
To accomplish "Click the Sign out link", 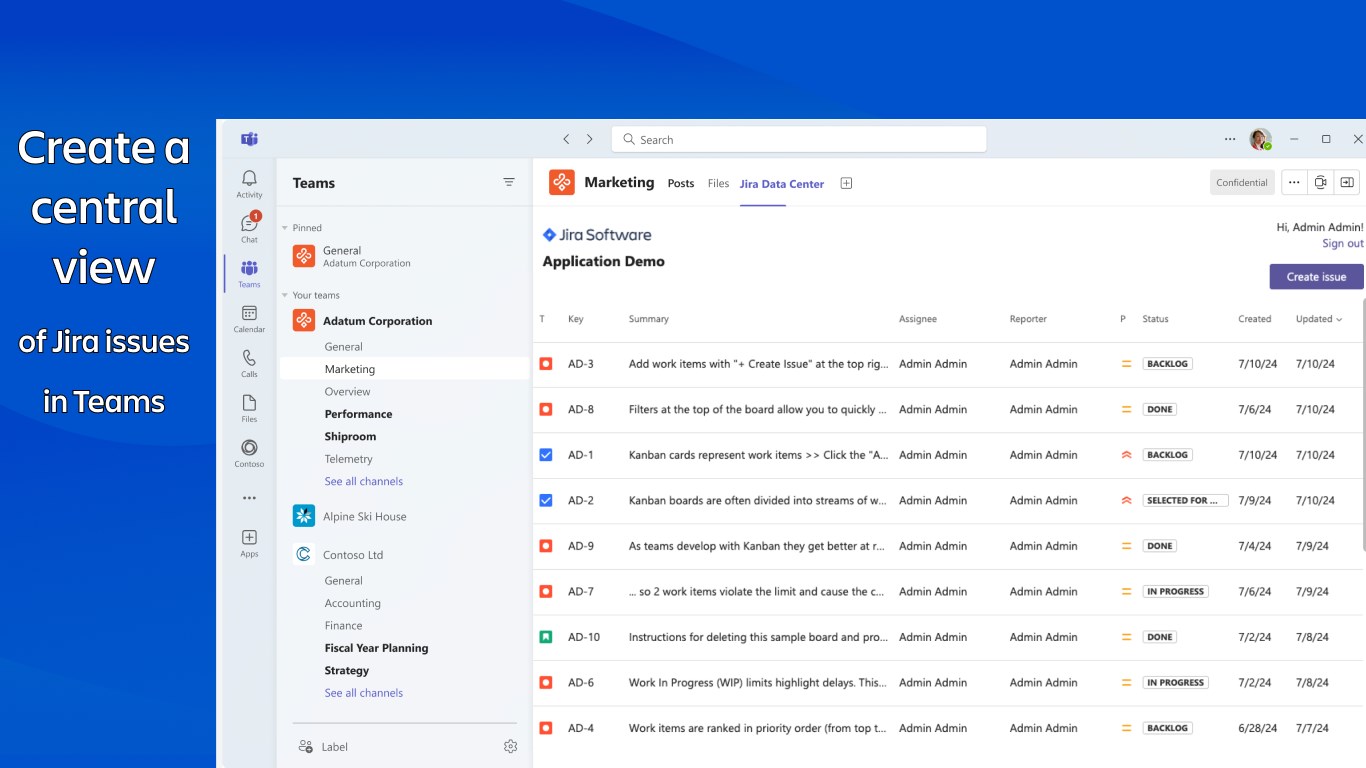I will tap(1342, 244).
